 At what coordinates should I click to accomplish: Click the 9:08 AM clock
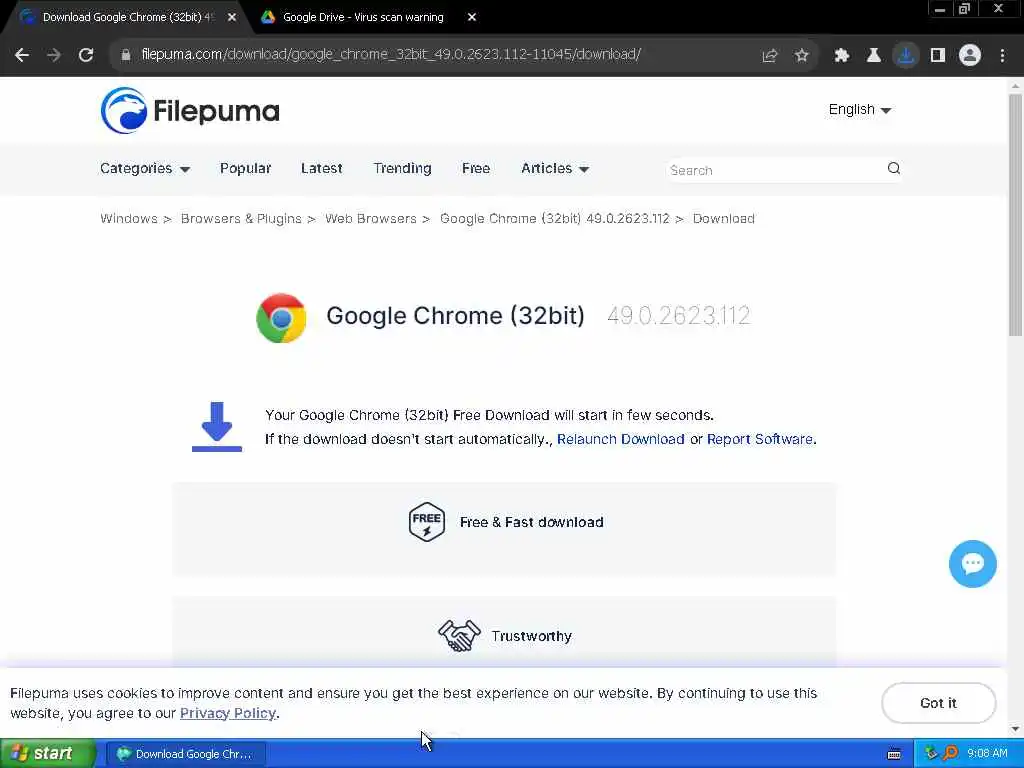click(987, 754)
